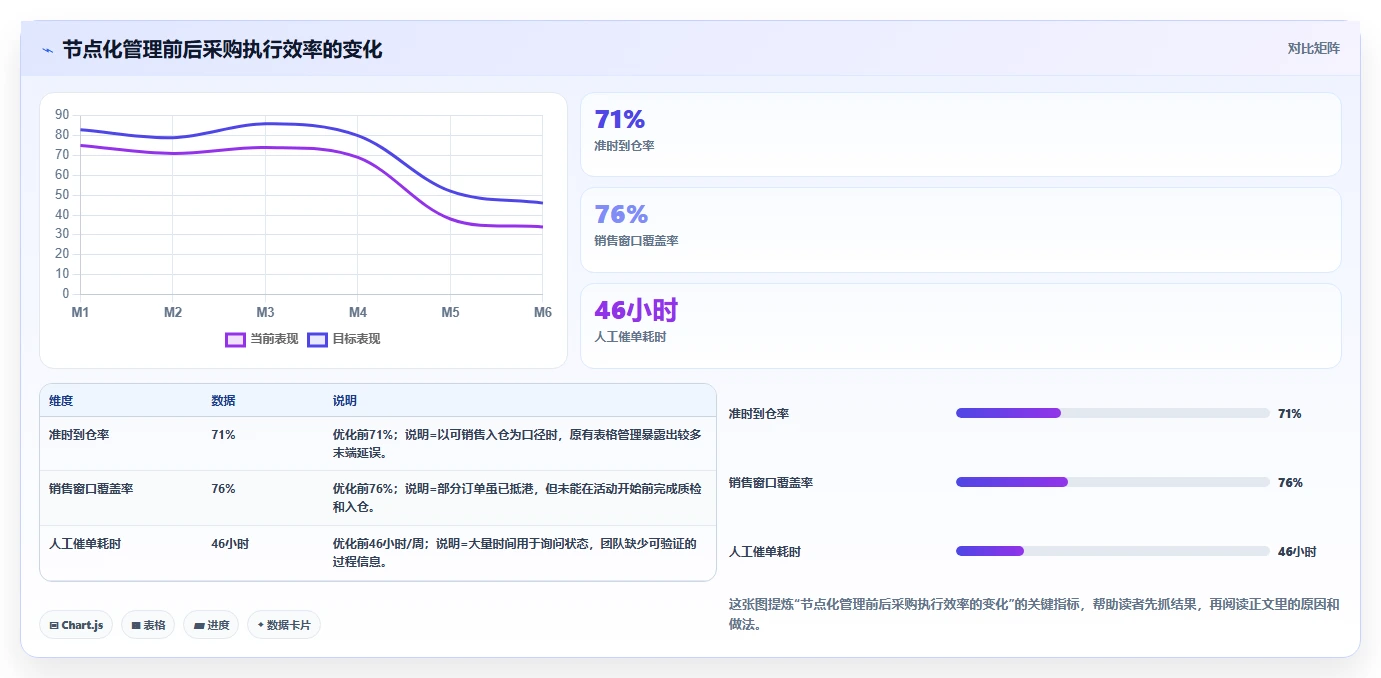Click the M4 label on the chart axis
The height and width of the screenshot is (678, 1381).
coord(358,313)
